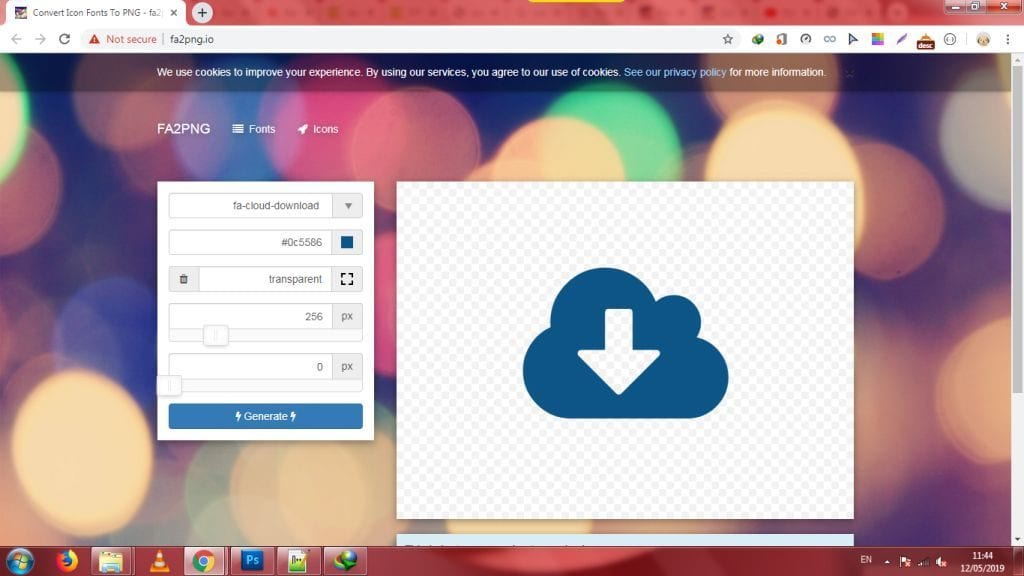This screenshot has width=1024, height=576.
Task: Click the blue #0c5586 color swatch
Action: (347, 243)
